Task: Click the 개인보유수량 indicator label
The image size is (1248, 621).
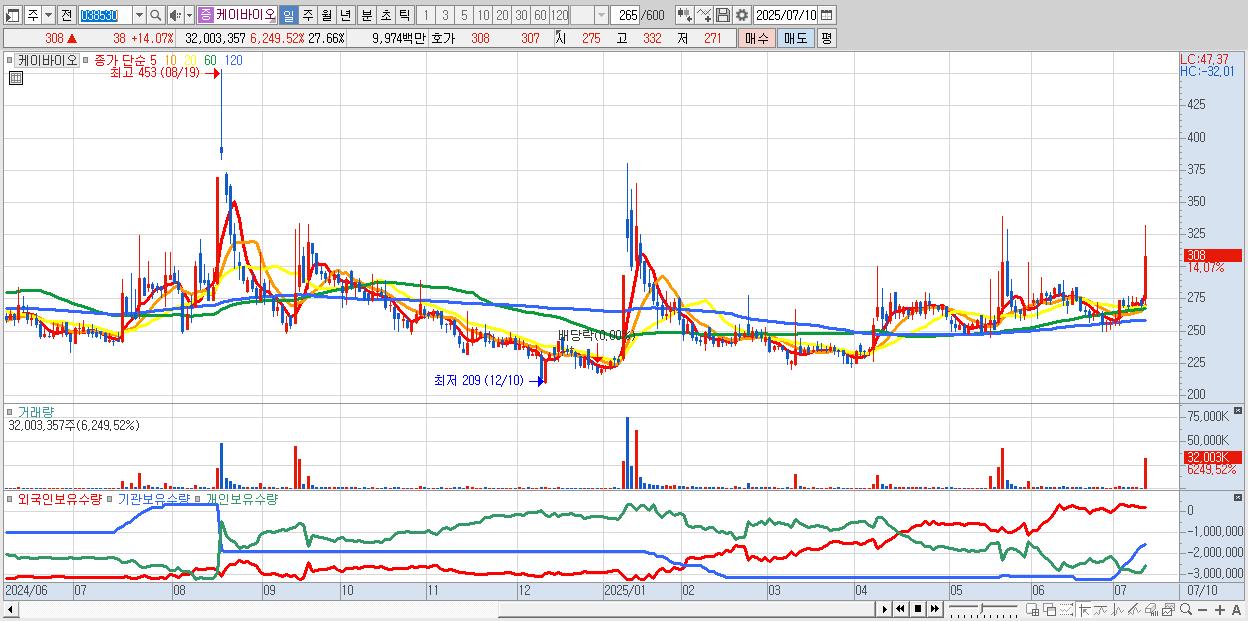Action: tap(241, 498)
